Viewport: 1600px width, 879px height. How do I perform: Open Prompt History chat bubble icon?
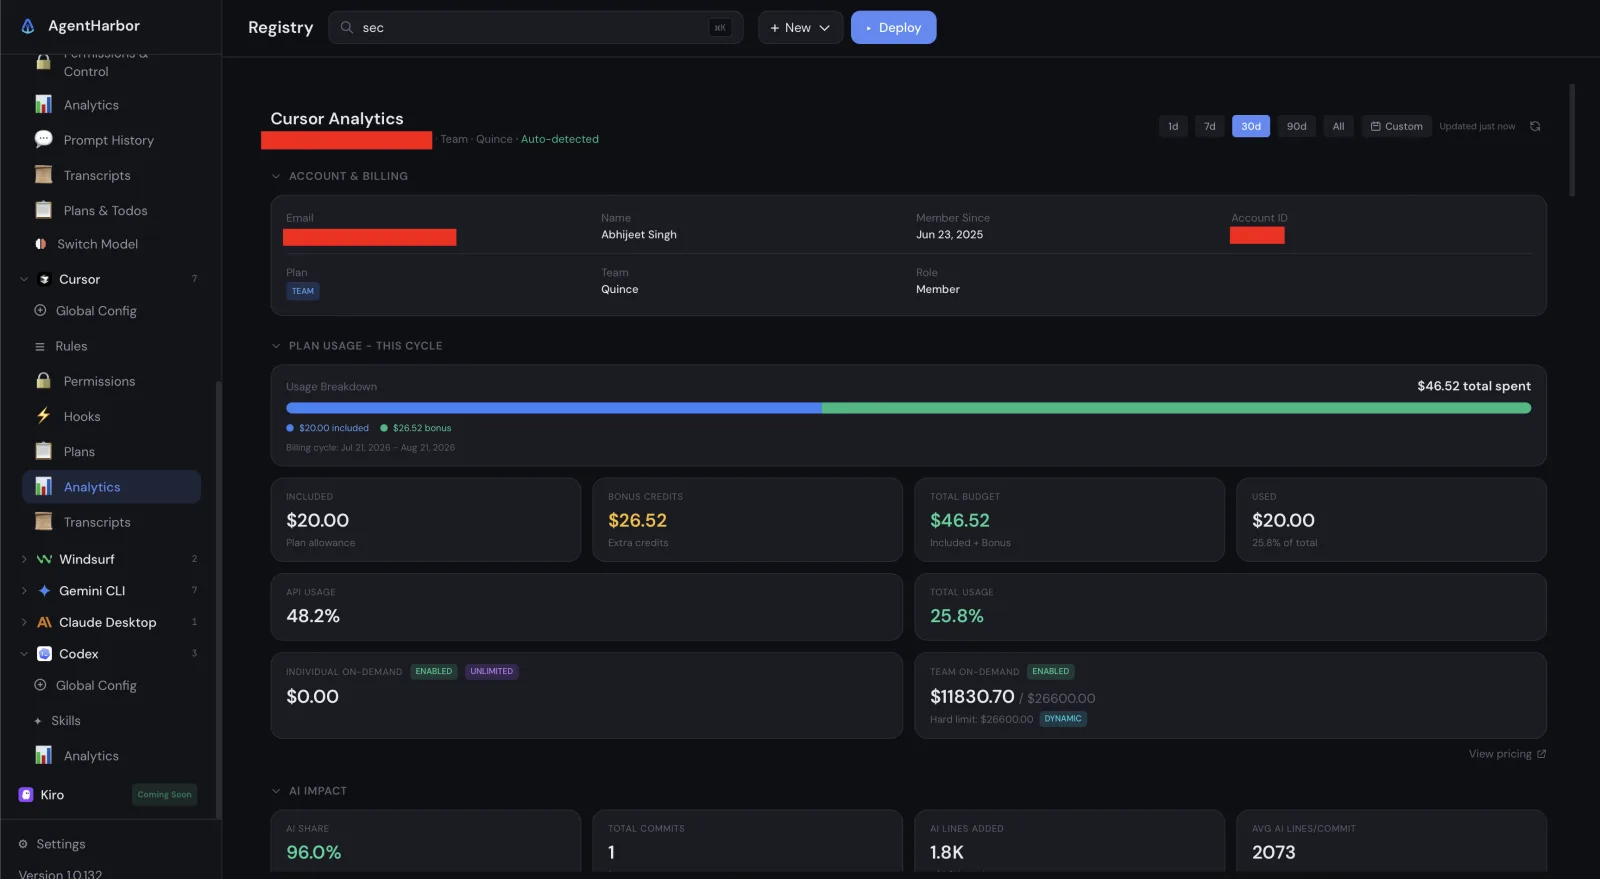(x=43, y=139)
